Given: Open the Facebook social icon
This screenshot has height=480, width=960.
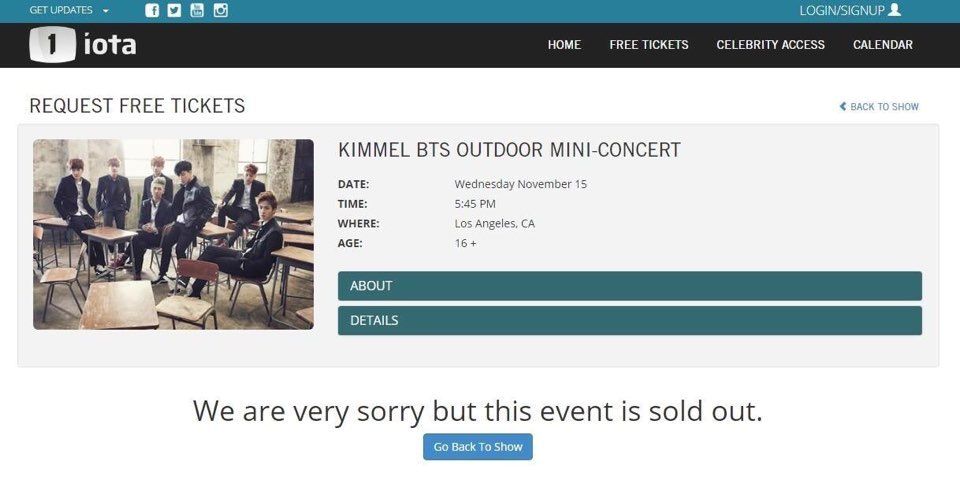Looking at the screenshot, I should point(152,10).
